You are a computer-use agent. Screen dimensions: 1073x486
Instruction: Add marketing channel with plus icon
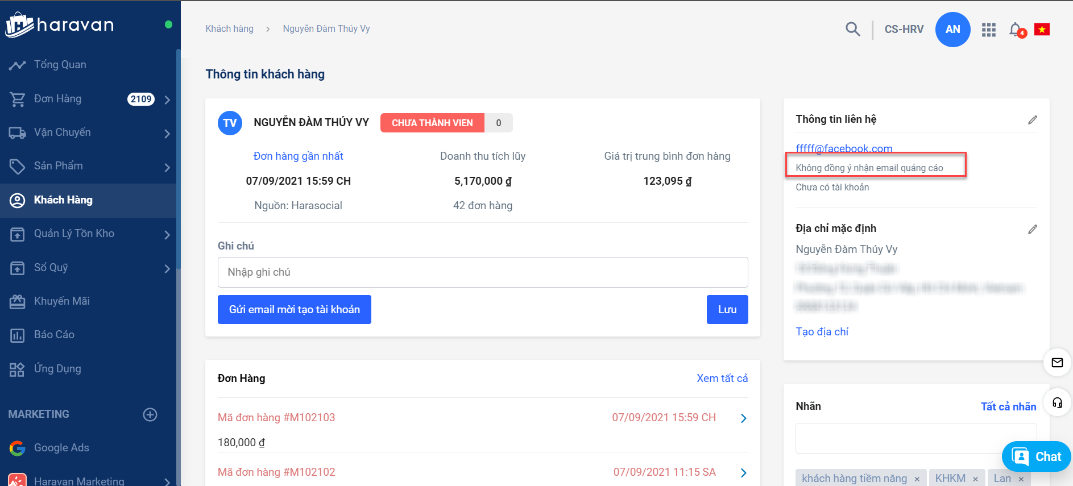pyautogui.click(x=150, y=414)
